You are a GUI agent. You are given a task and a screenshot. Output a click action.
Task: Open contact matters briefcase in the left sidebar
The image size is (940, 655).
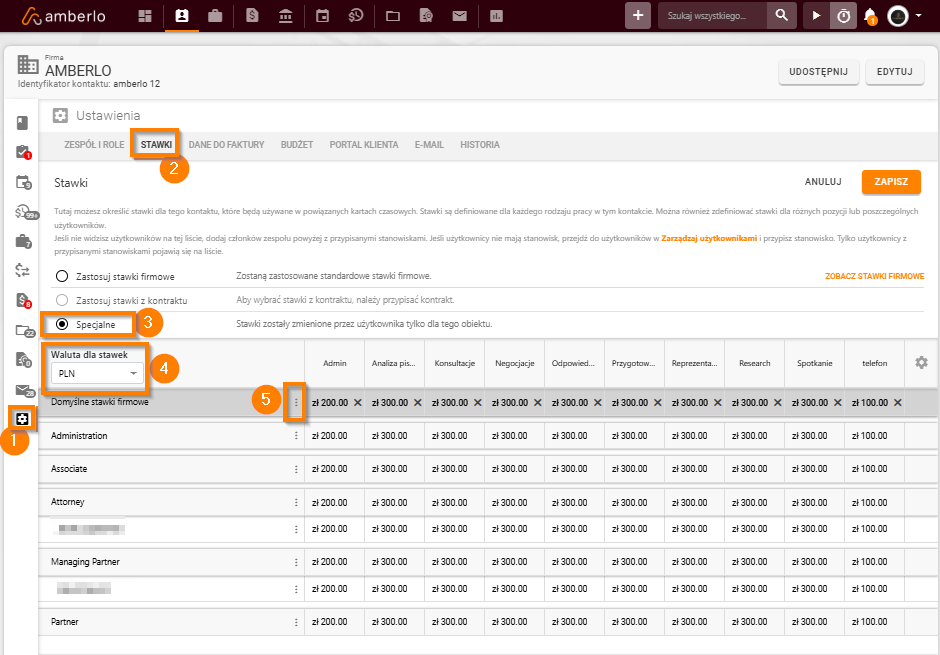tap(23, 242)
